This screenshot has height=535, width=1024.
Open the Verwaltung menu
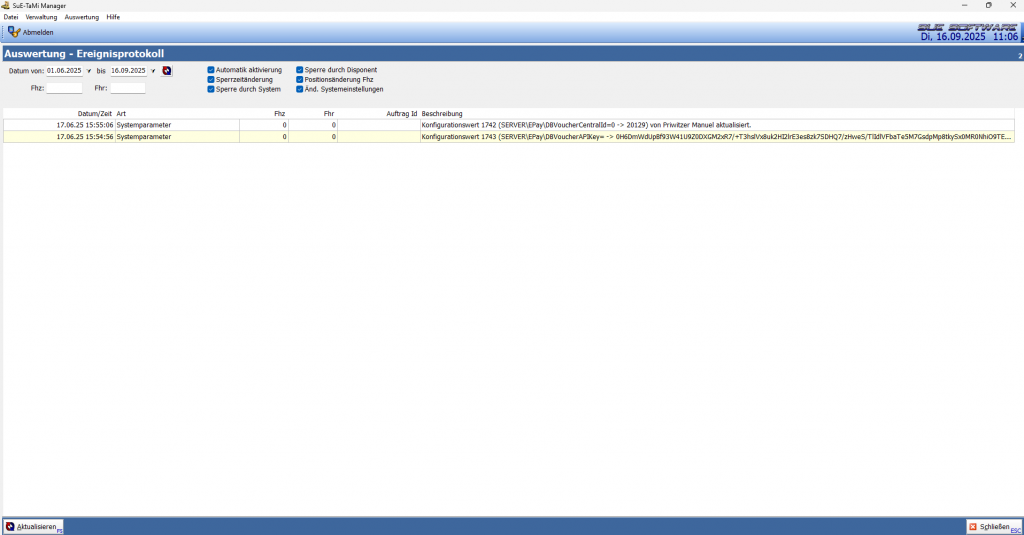[41, 17]
